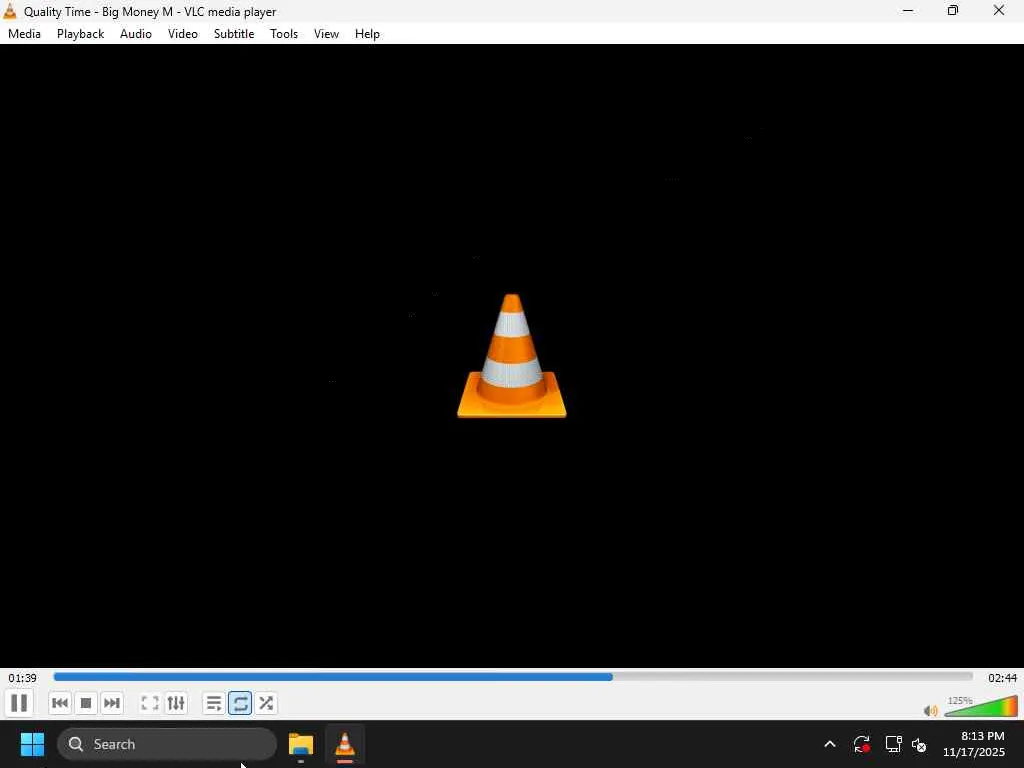
Task: Open the Playback menu
Action: click(80, 34)
